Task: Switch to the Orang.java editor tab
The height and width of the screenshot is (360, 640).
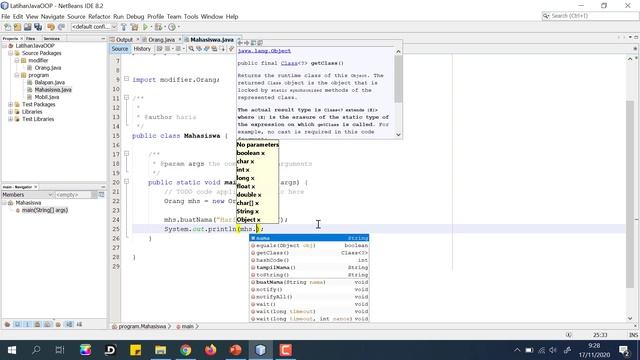Action: coord(162,40)
